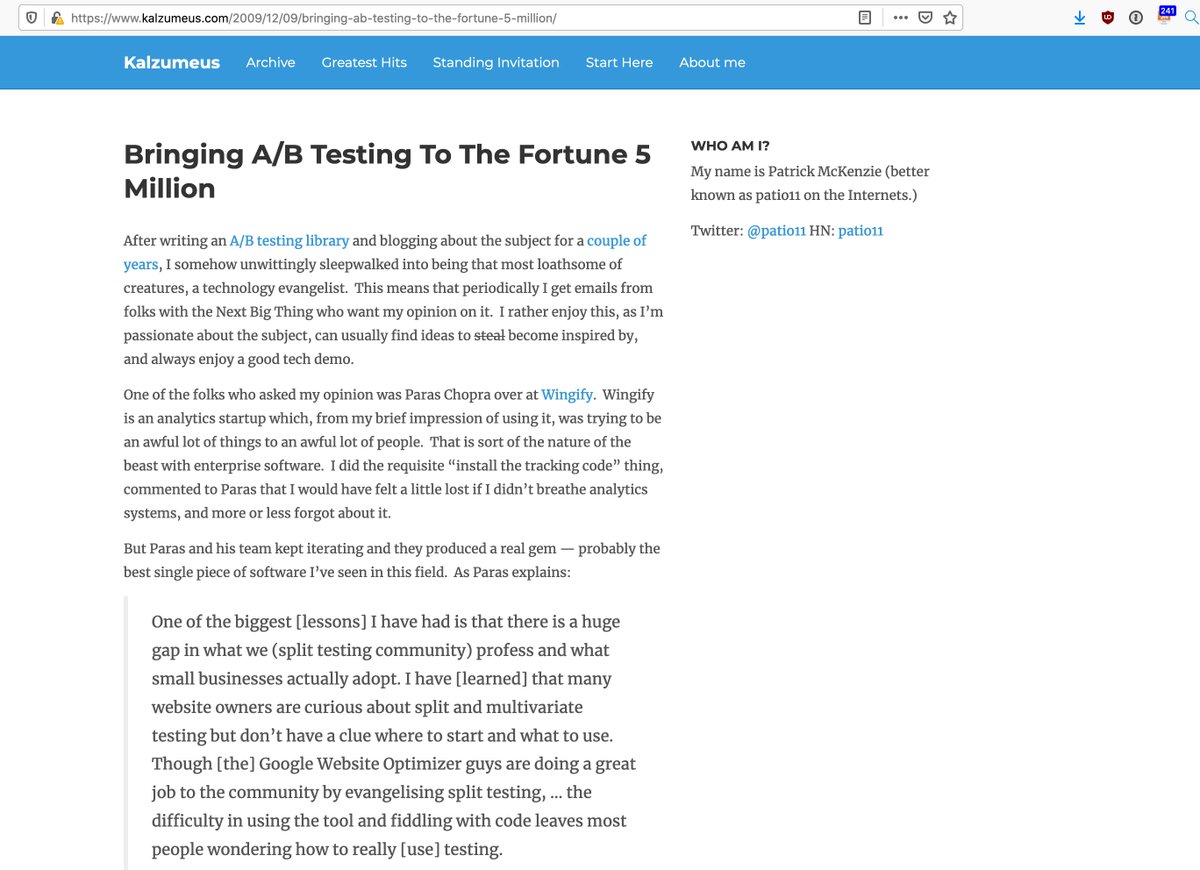Open the About me nav item
This screenshot has height=870, width=1200.
[712, 62]
